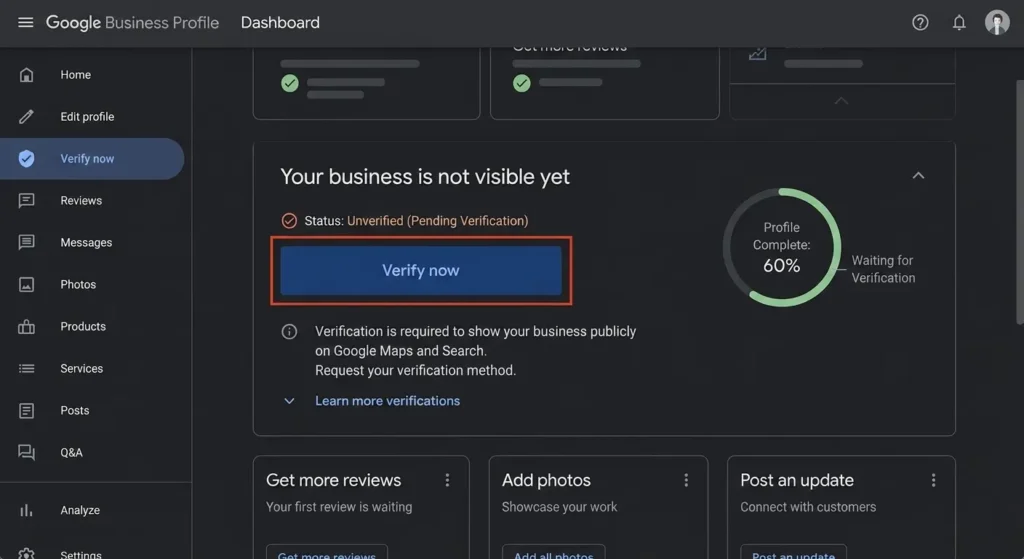Viewport: 1024px width, 559px height.
Task: Click the Posts icon in sidebar
Action: (x=26, y=411)
